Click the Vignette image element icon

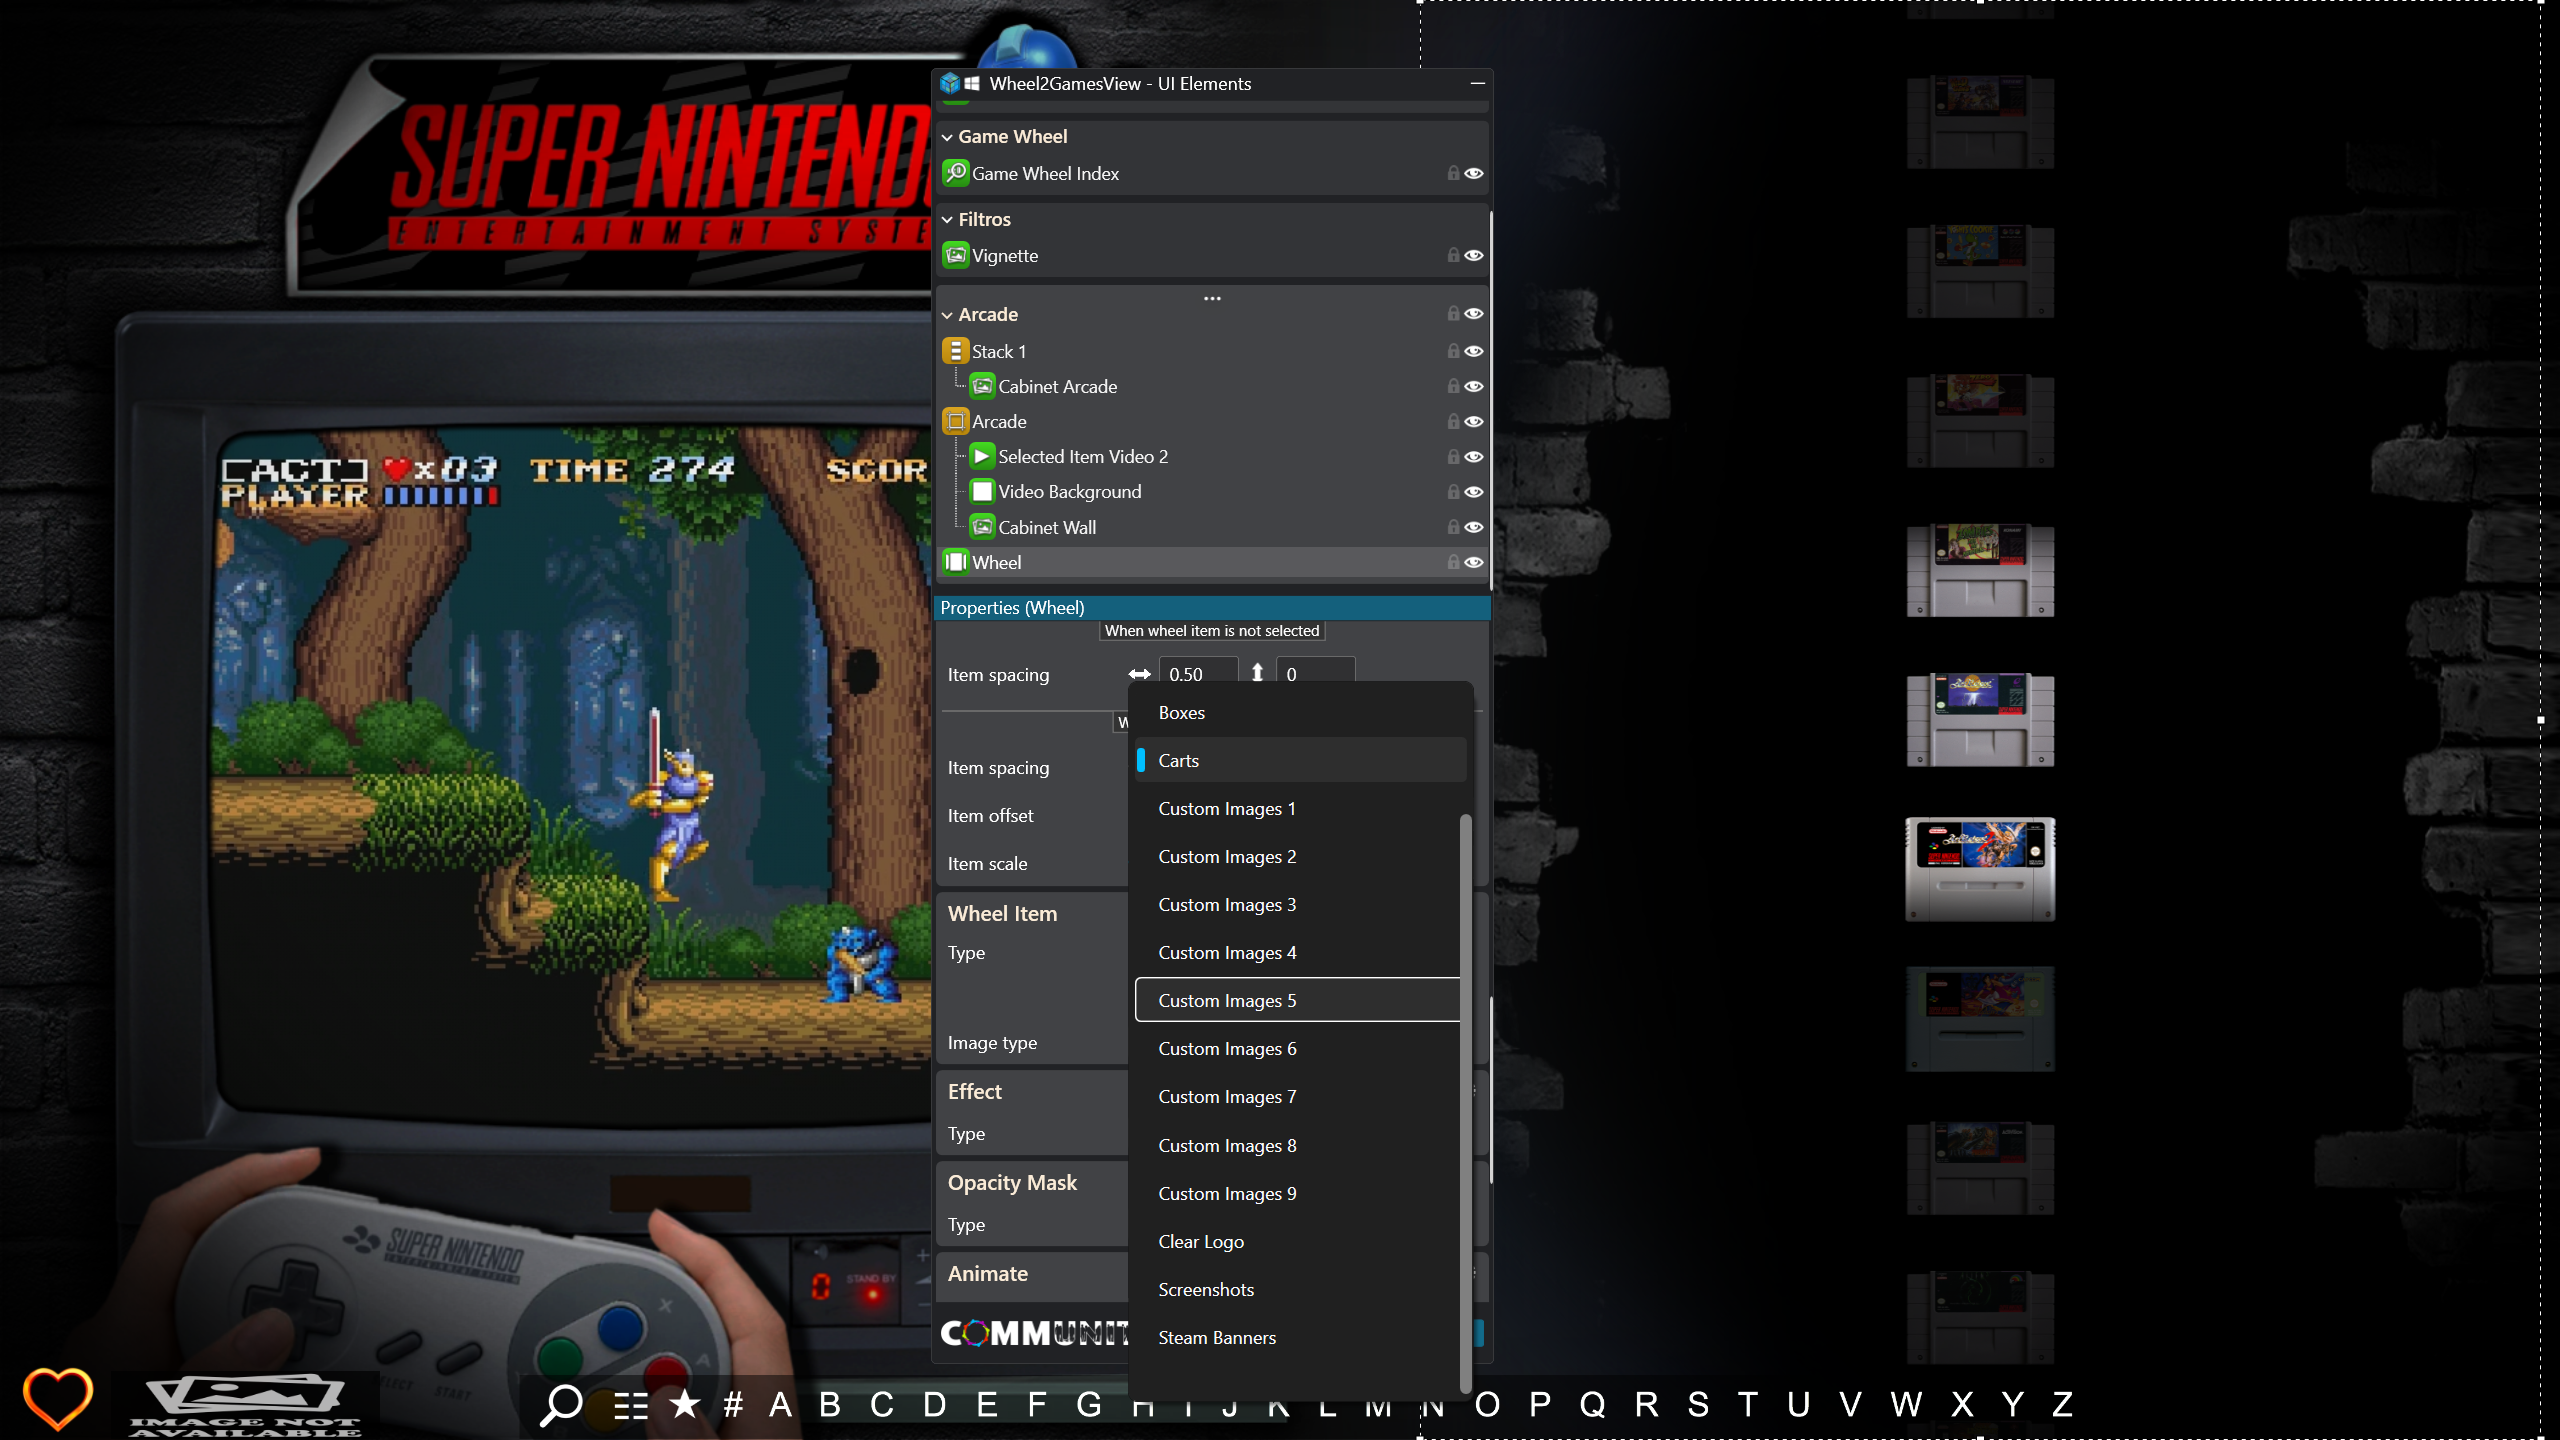point(956,255)
